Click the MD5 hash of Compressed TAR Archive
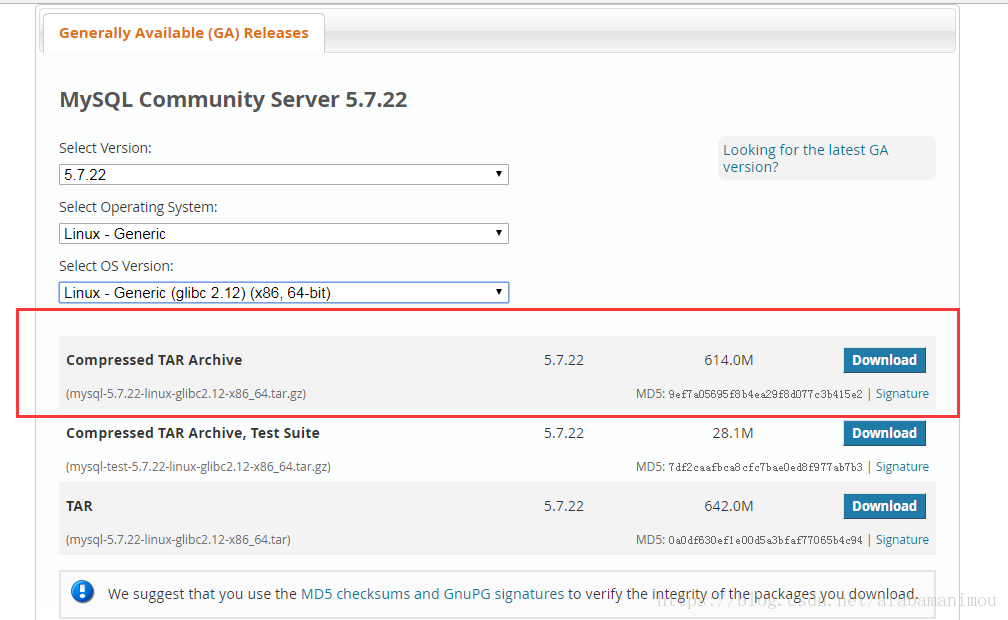The height and width of the screenshot is (620, 1008). pos(765,394)
